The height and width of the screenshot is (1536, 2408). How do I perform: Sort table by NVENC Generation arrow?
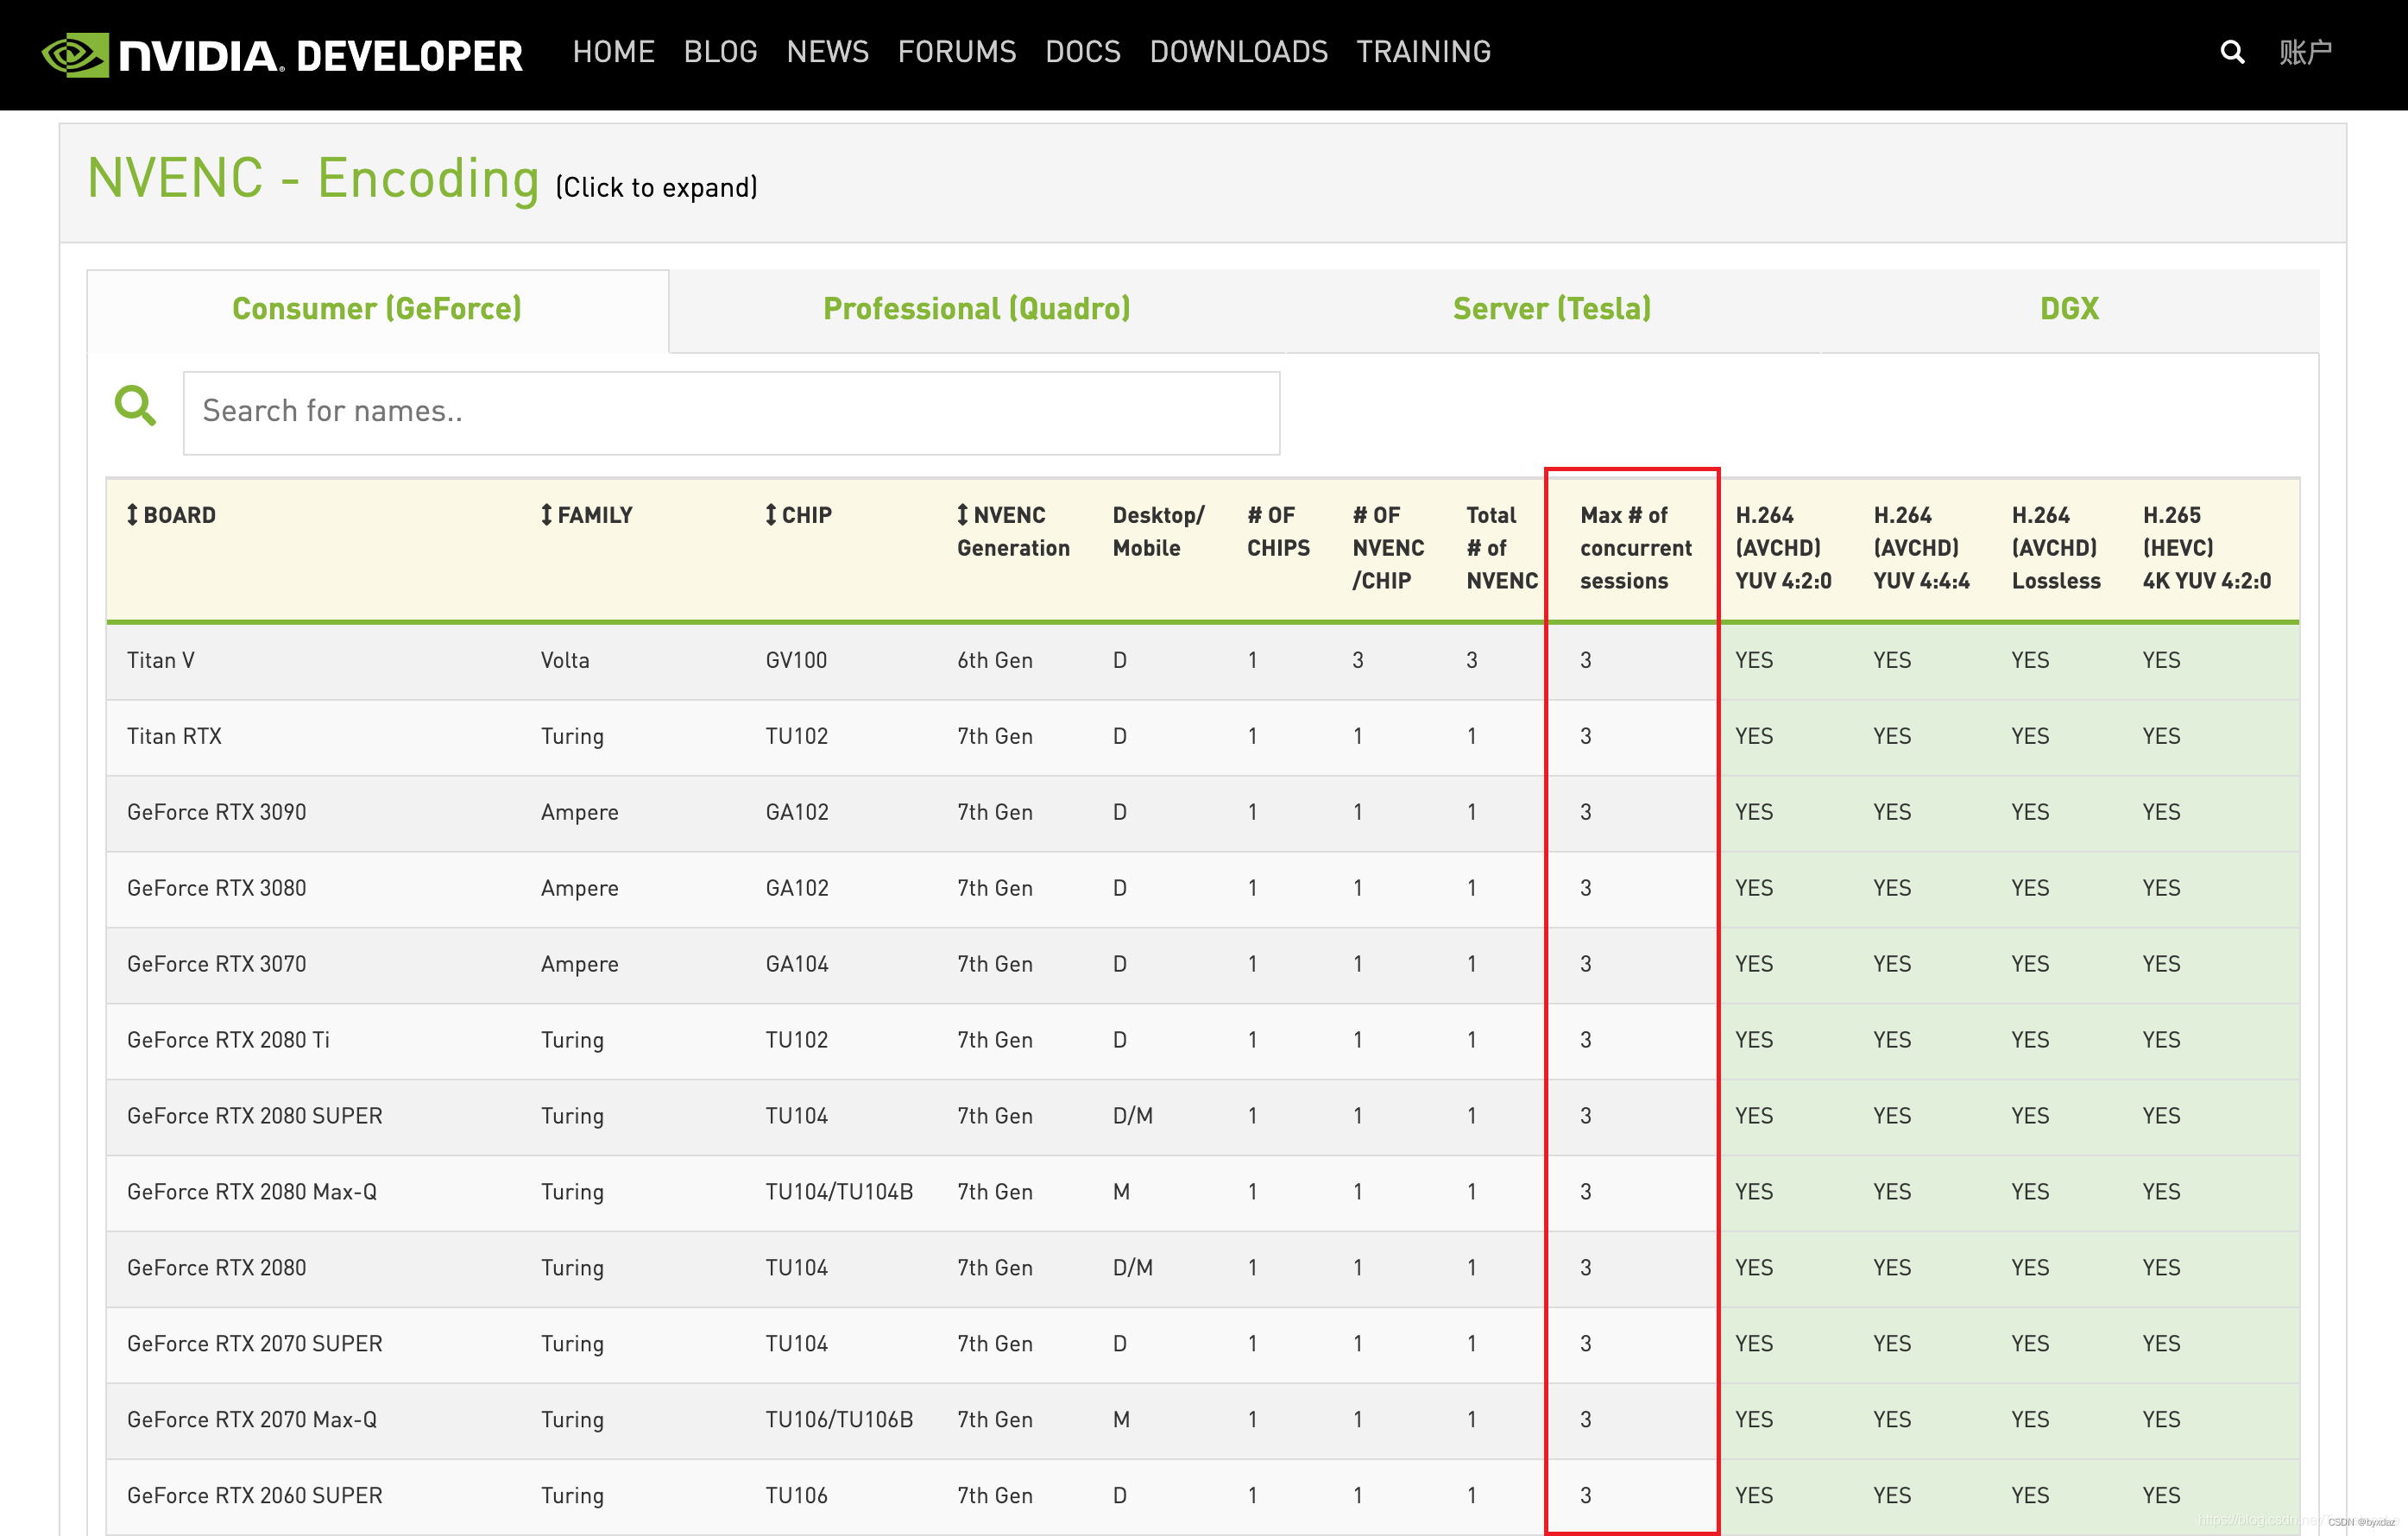962,515
